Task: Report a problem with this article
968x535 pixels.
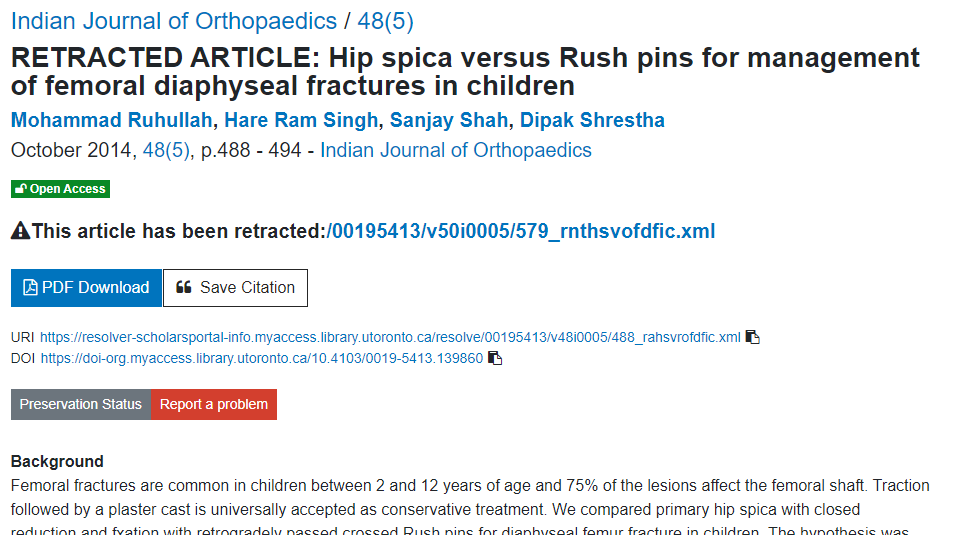Action: tap(214, 404)
